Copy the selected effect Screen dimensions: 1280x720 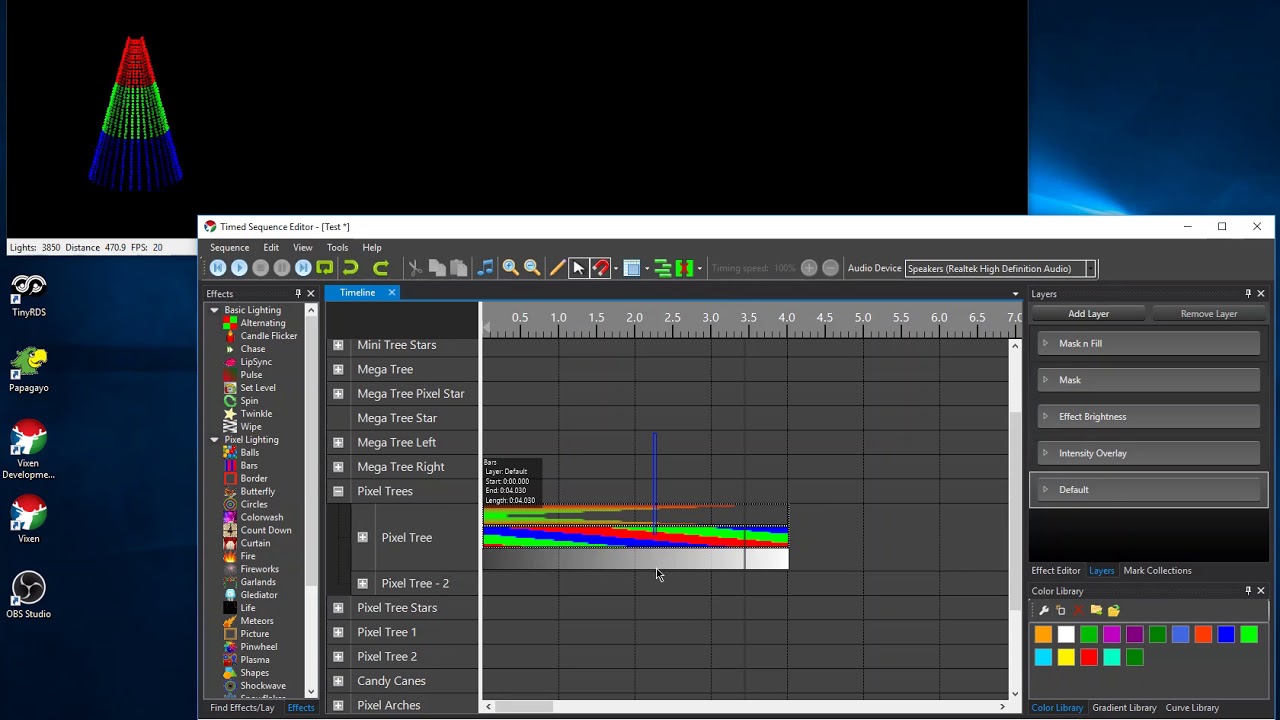(x=437, y=268)
